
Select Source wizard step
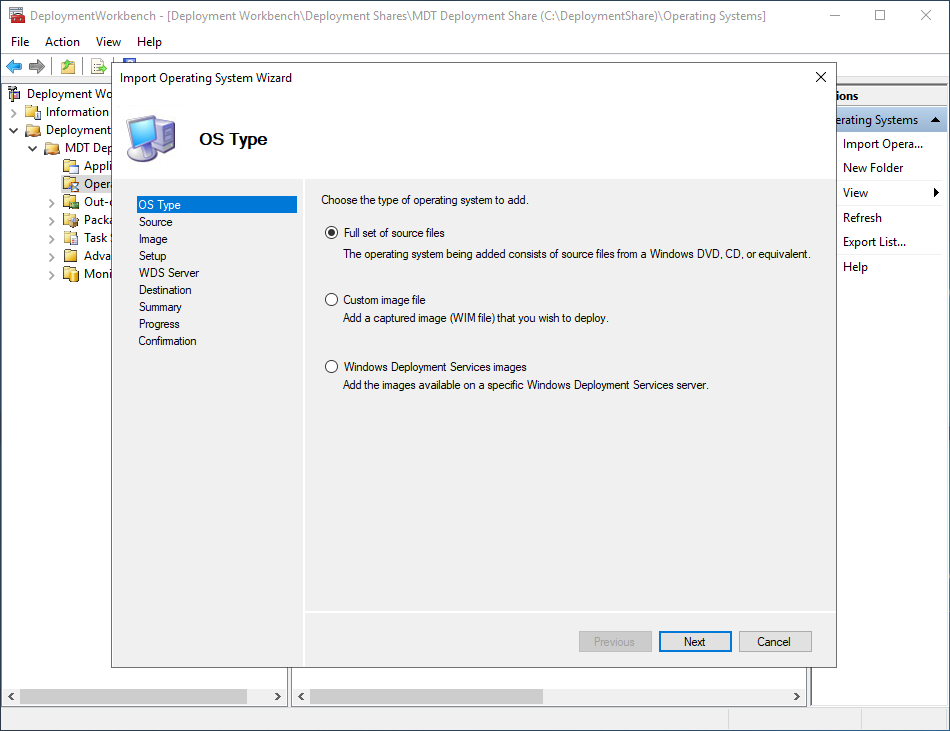click(x=156, y=222)
